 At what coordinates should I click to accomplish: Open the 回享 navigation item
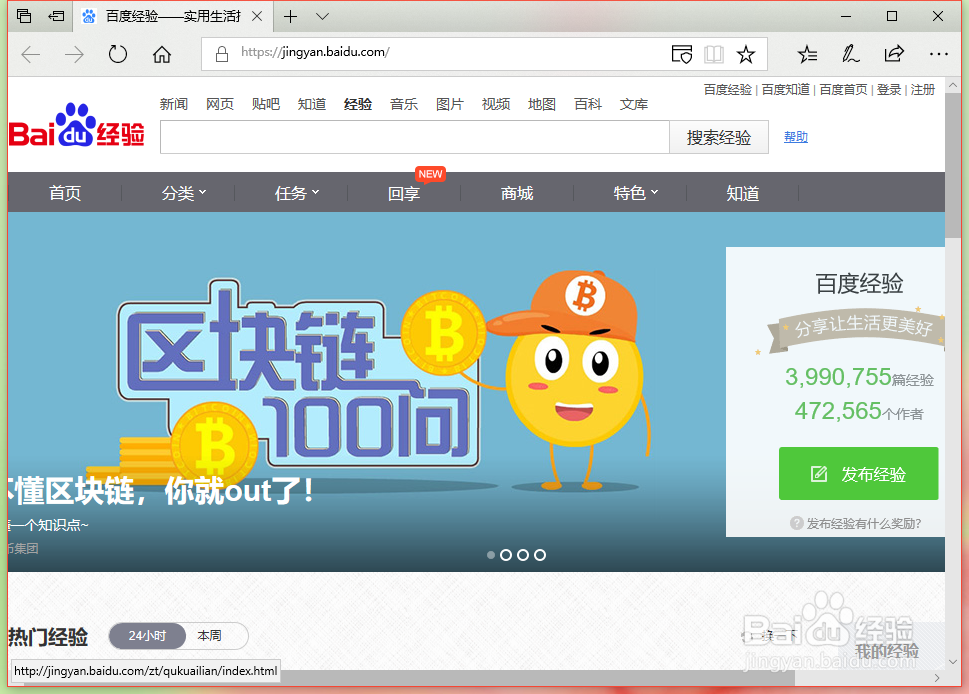click(x=404, y=193)
